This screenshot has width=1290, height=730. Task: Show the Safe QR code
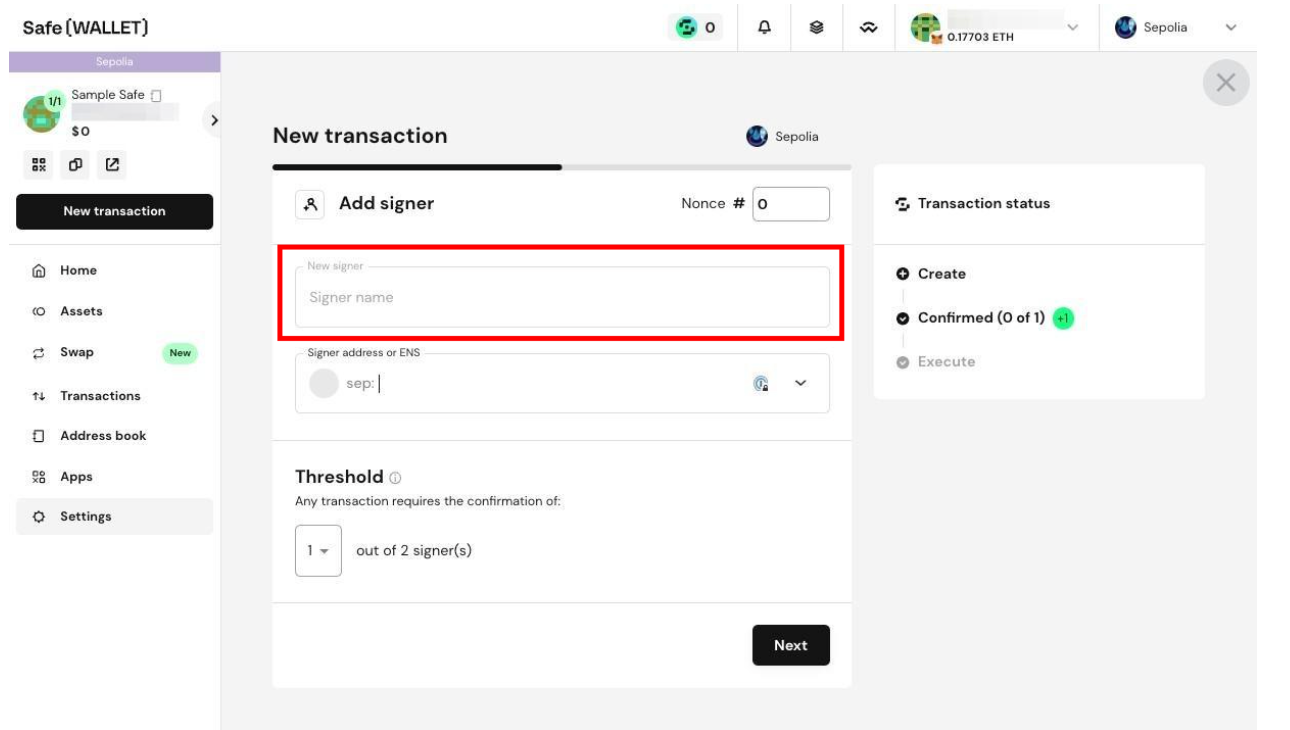click(38, 164)
